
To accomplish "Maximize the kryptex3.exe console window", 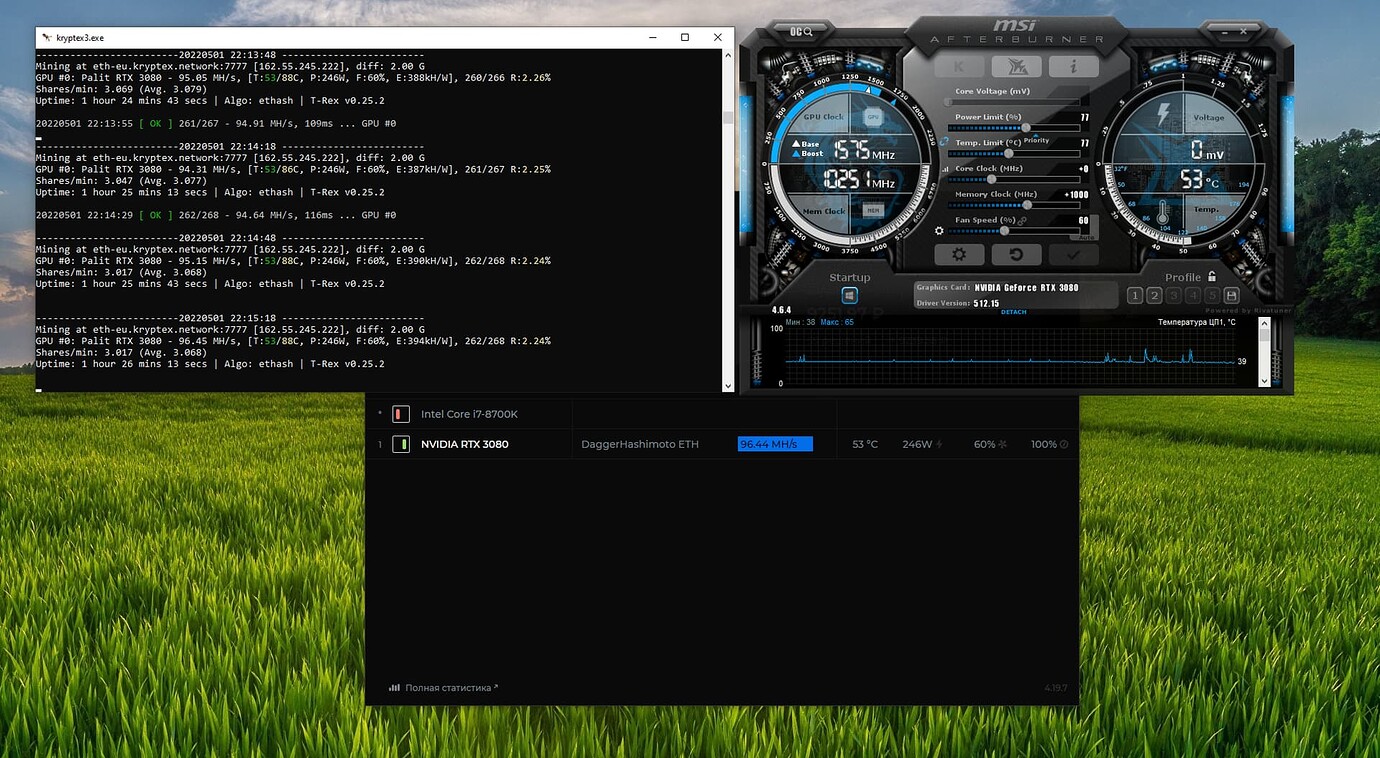I will (x=685, y=37).
